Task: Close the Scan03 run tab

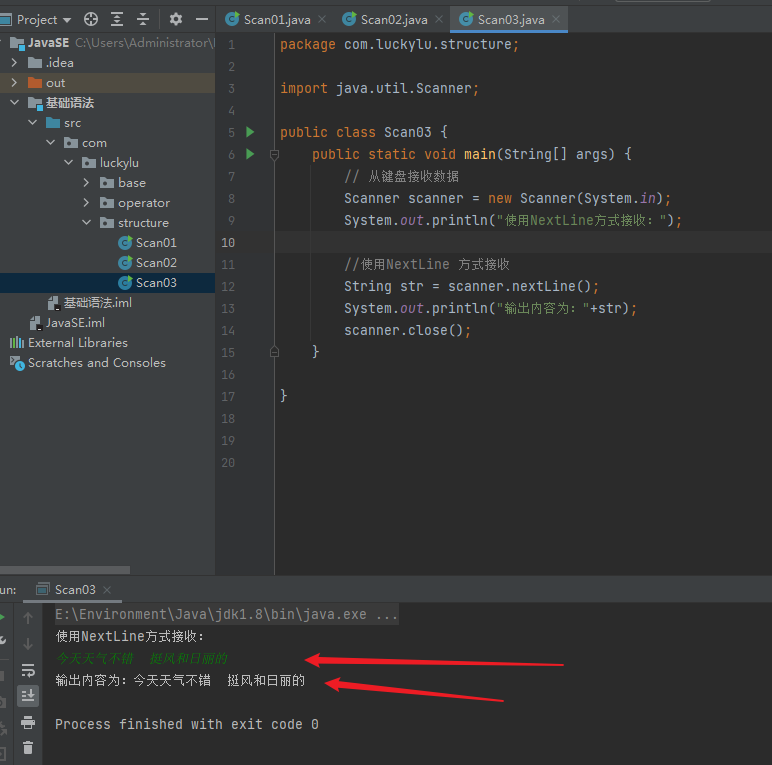Action: 107,589
